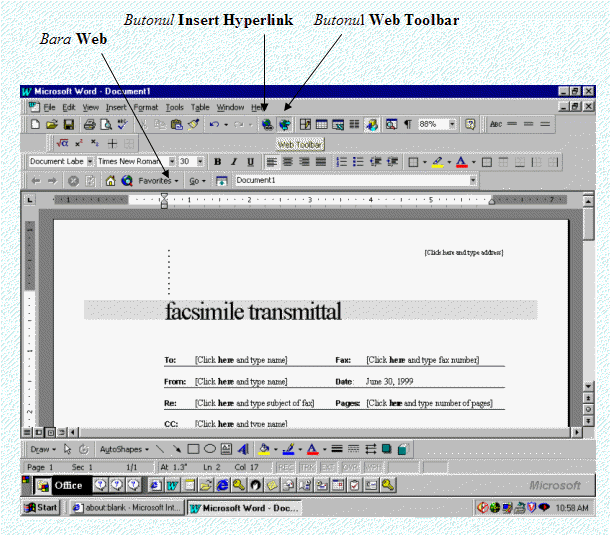
Task: Open Office Assistant help
Action: point(470,125)
